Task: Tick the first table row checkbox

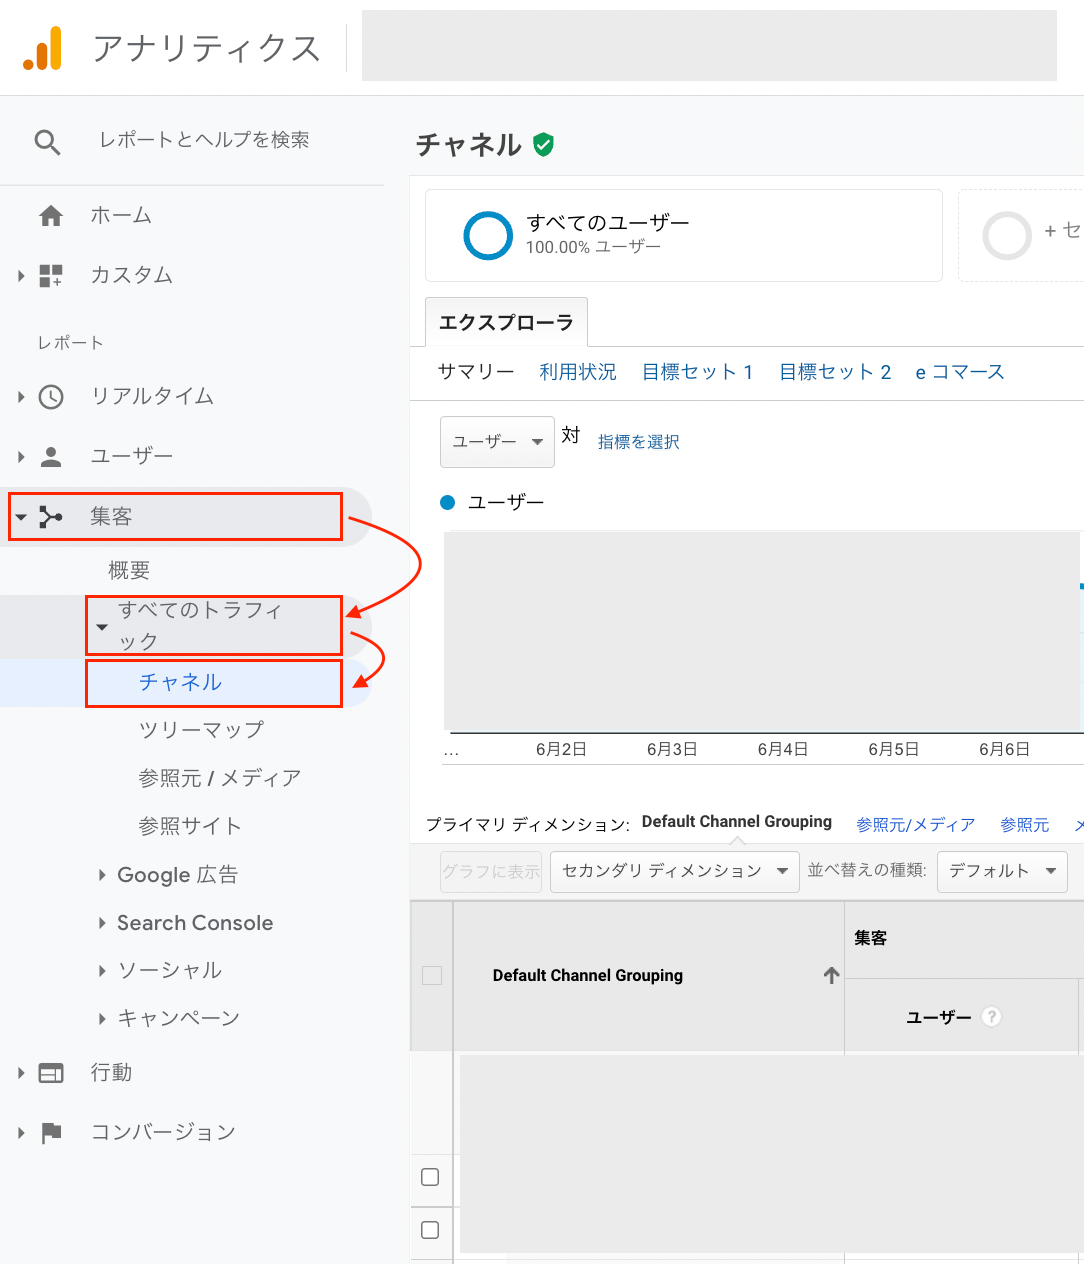Action: coord(430,1177)
